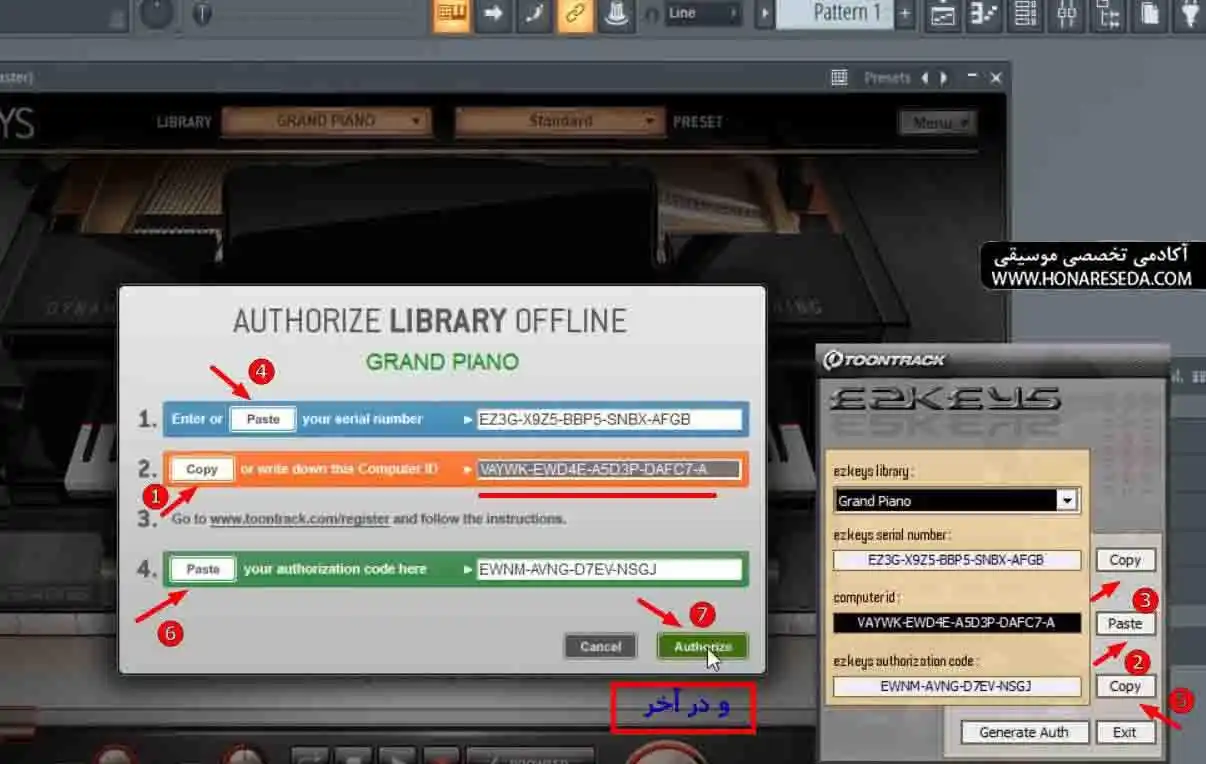The image size is (1206, 764).
Task: Expand ezkeys library Grand Piano combo box
Action: pyautogui.click(x=956, y=500)
